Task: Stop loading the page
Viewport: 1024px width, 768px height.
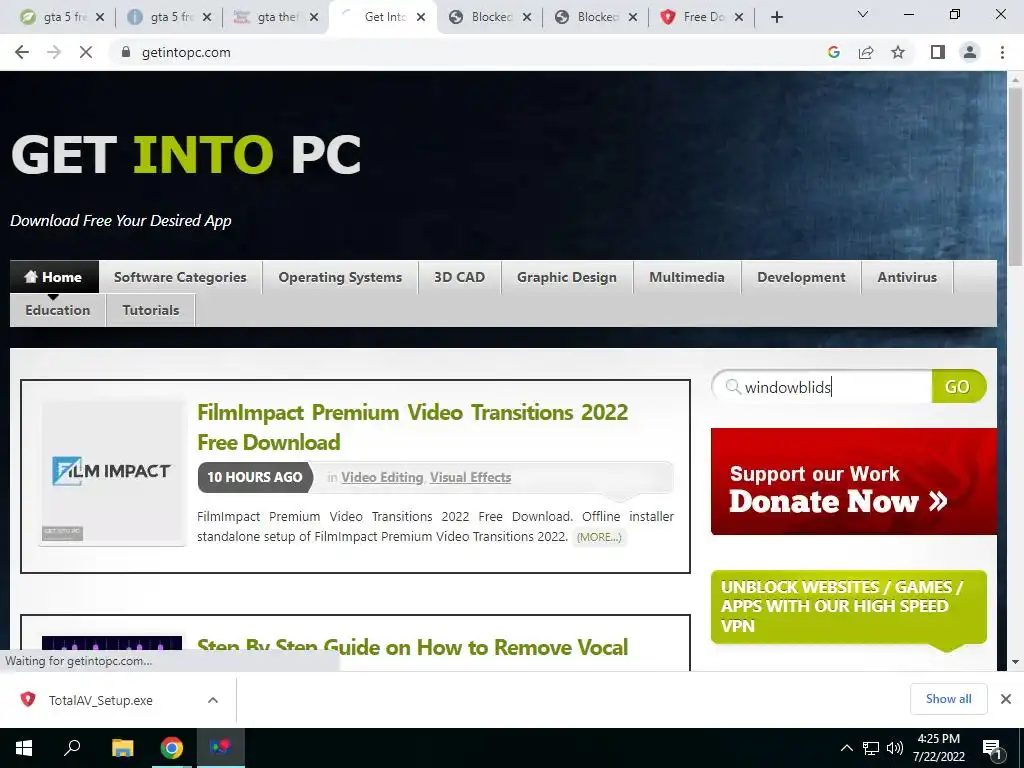Action: [86, 52]
